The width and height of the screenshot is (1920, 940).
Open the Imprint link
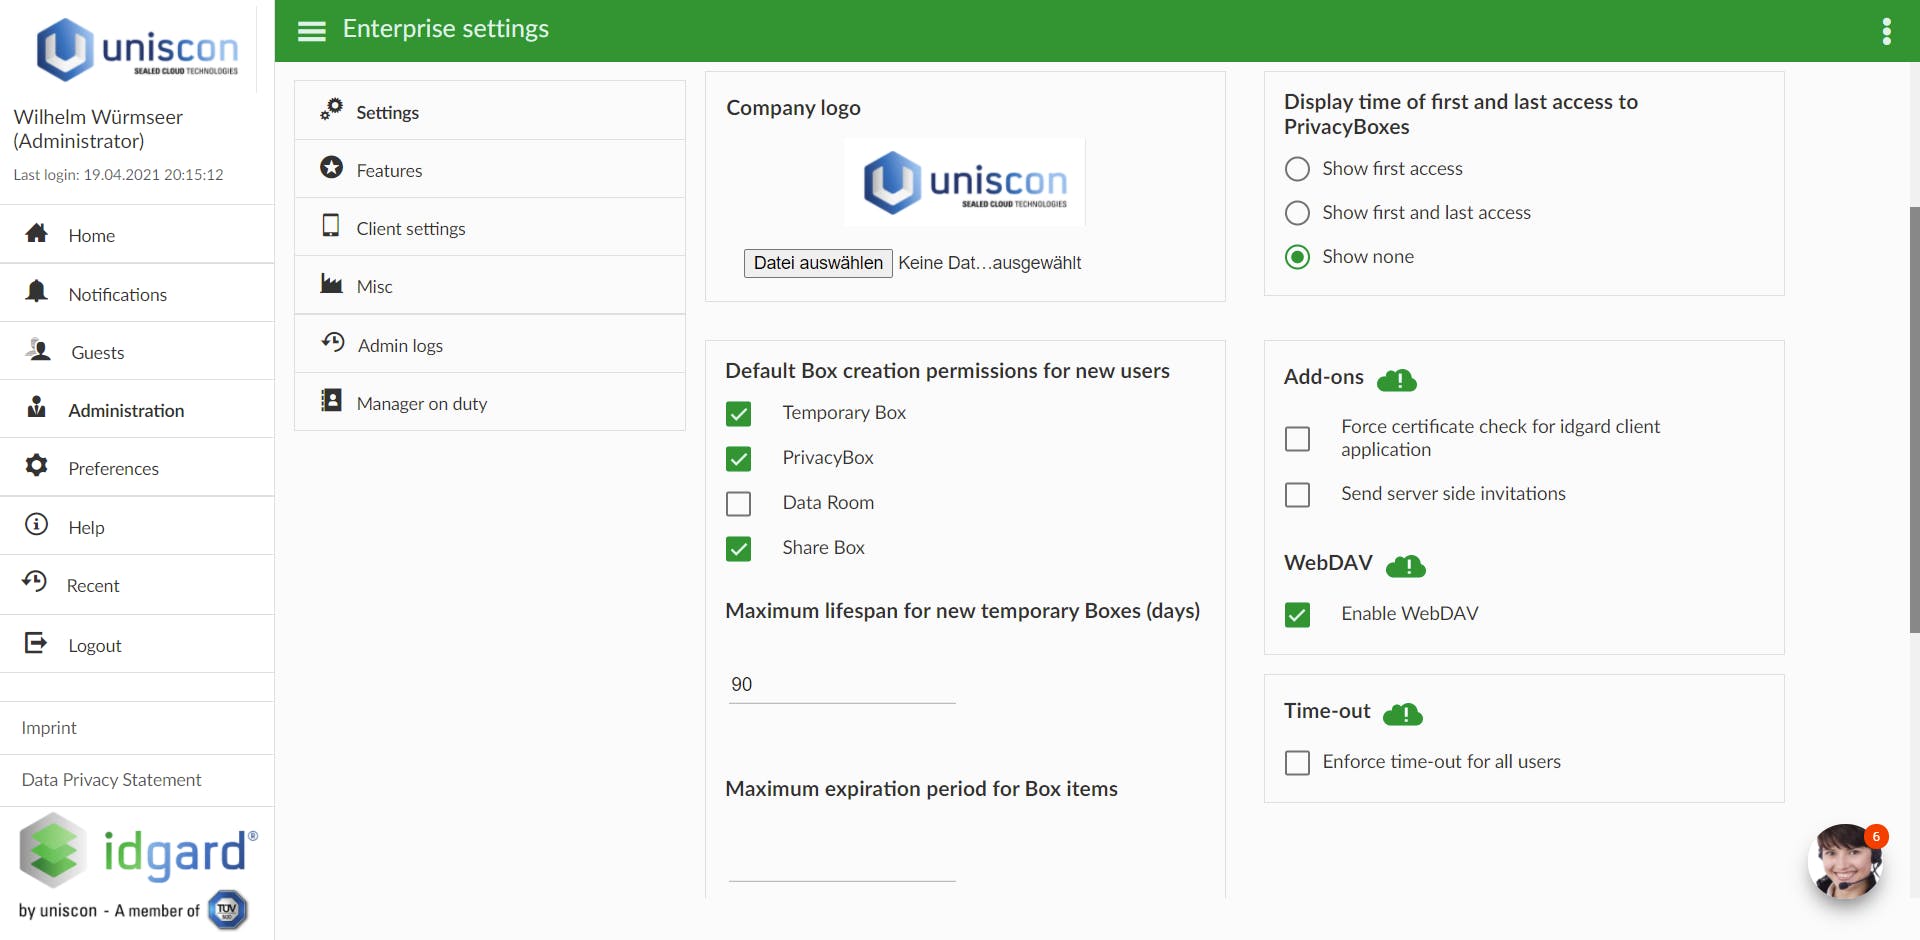point(49,728)
